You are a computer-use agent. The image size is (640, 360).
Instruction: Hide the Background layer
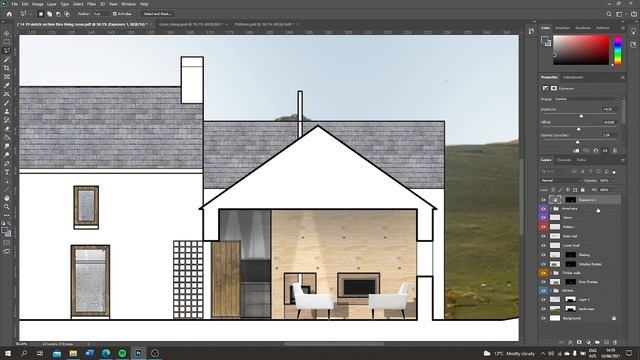point(543,318)
